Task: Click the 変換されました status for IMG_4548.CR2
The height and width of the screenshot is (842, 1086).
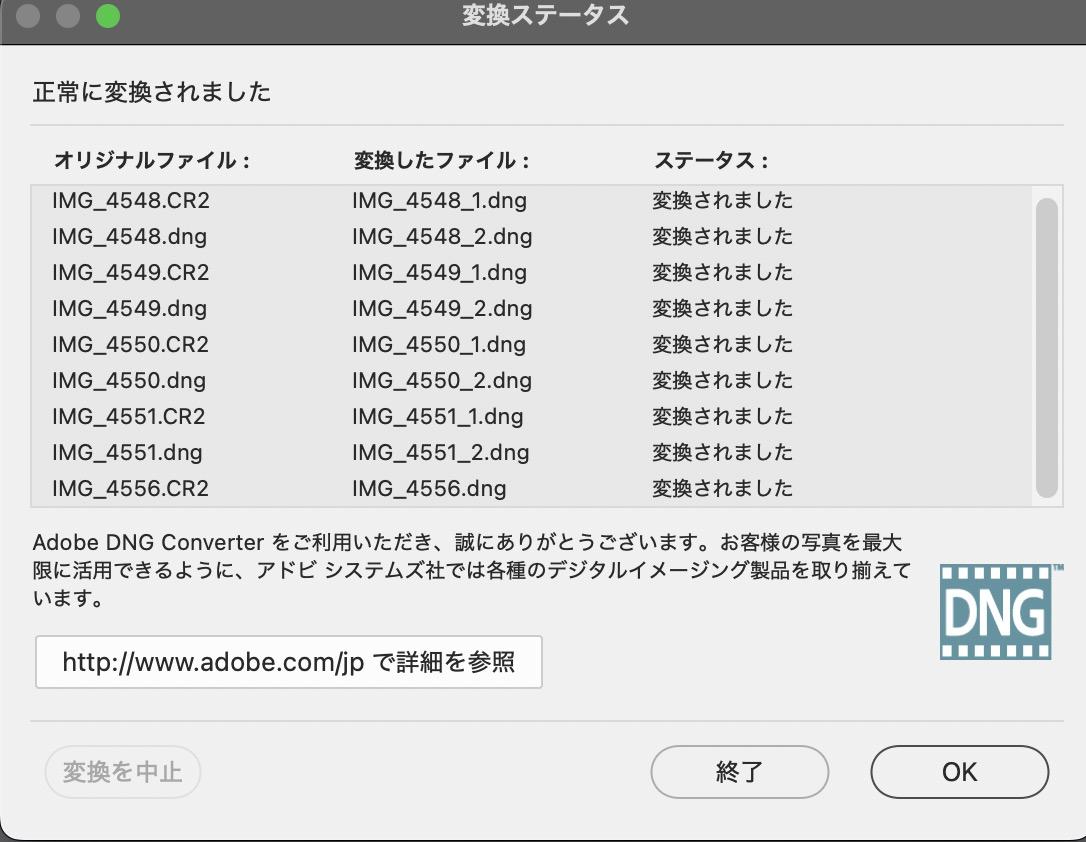Action: coord(722,201)
